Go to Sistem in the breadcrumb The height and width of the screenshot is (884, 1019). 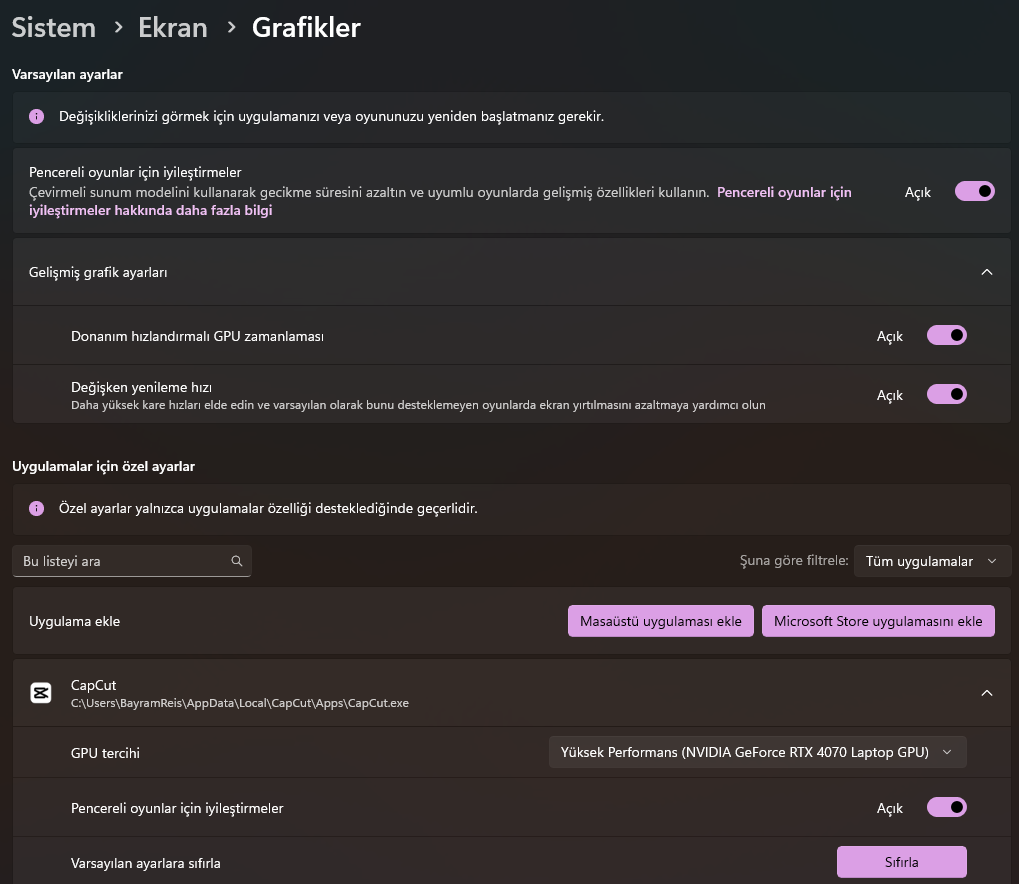(x=54, y=27)
